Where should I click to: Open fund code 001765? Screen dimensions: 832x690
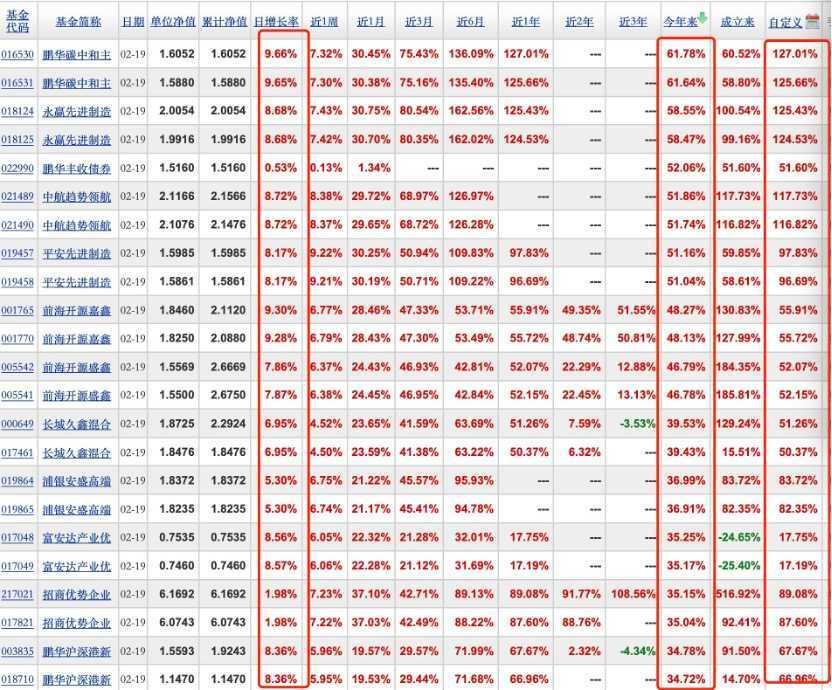[18, 310]
